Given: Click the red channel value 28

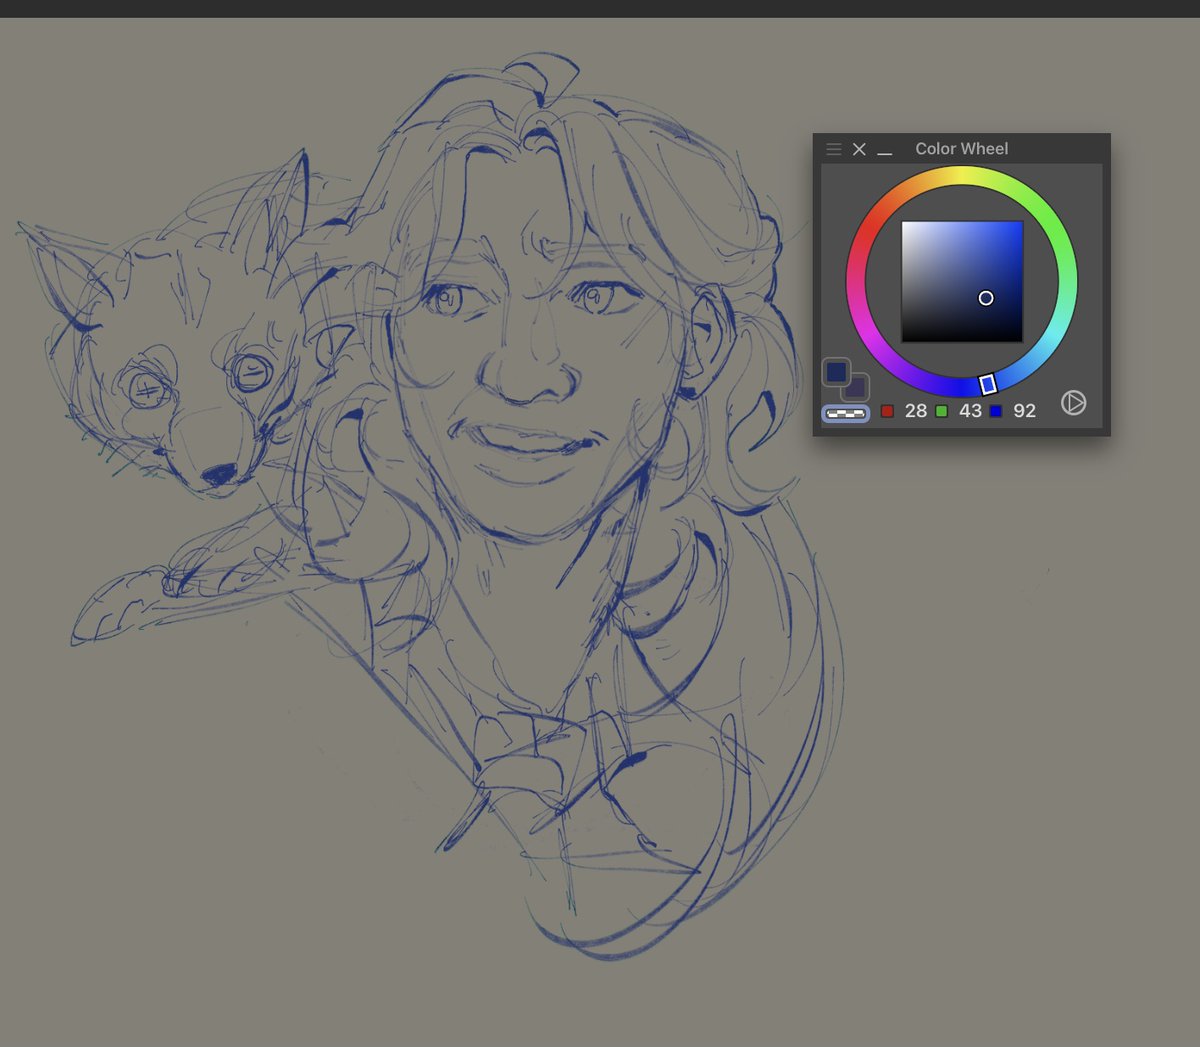Looking at the screenshot, I should click(x=916, y=411).
